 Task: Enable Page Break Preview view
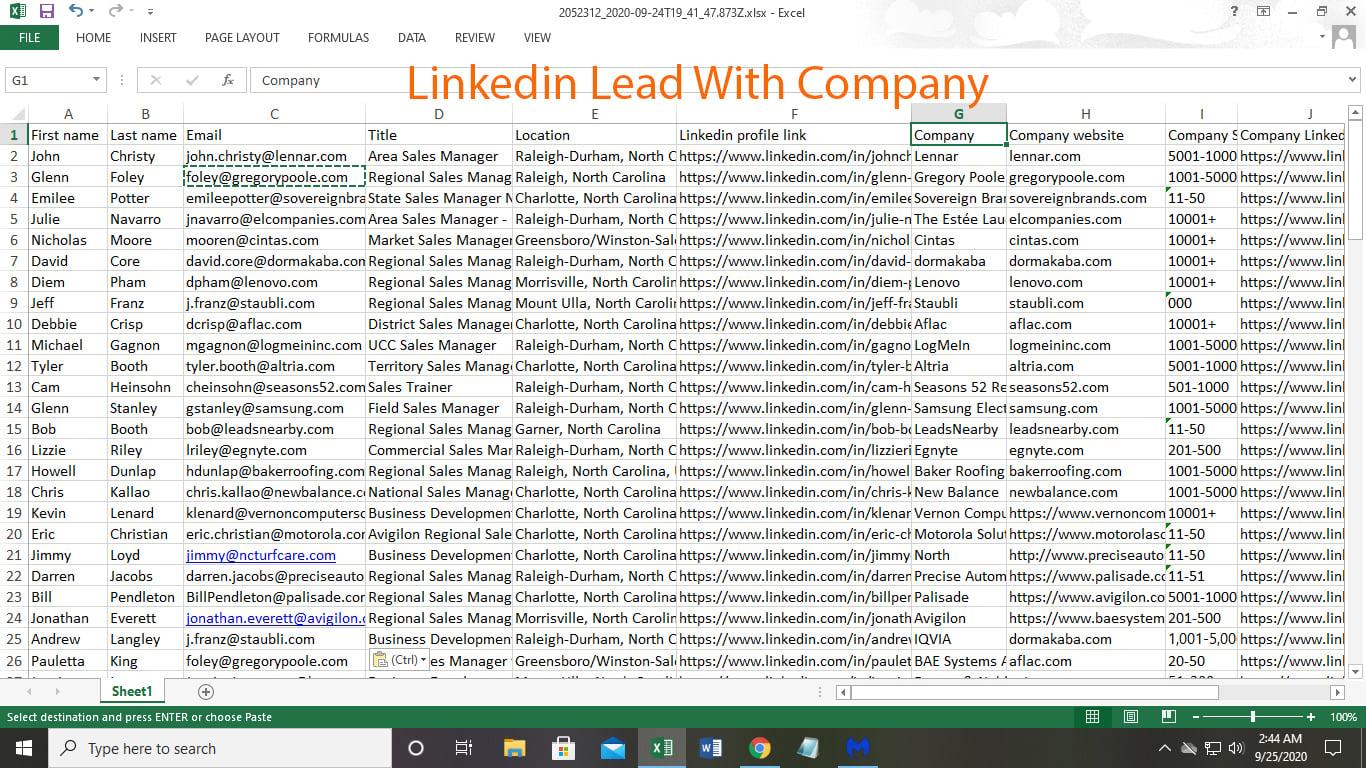pyautogui.click(x=1168, y=717)
